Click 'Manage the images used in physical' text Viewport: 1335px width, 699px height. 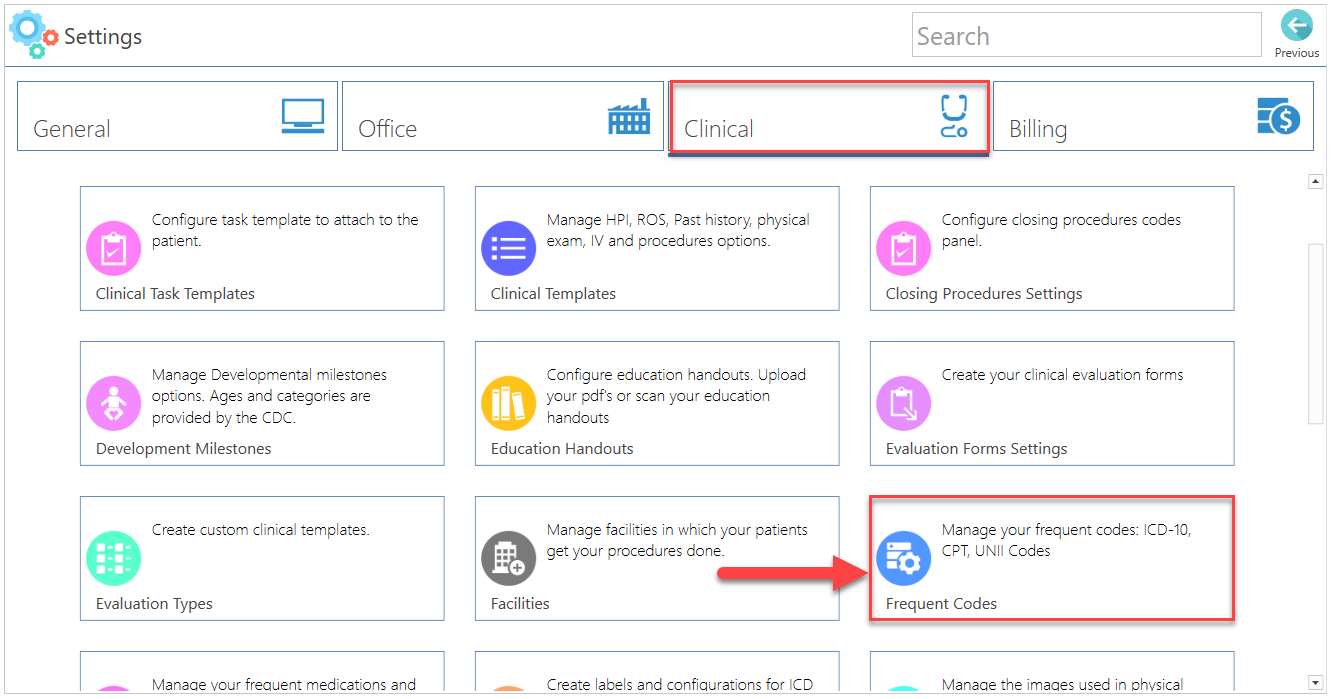coord(1062,685)
